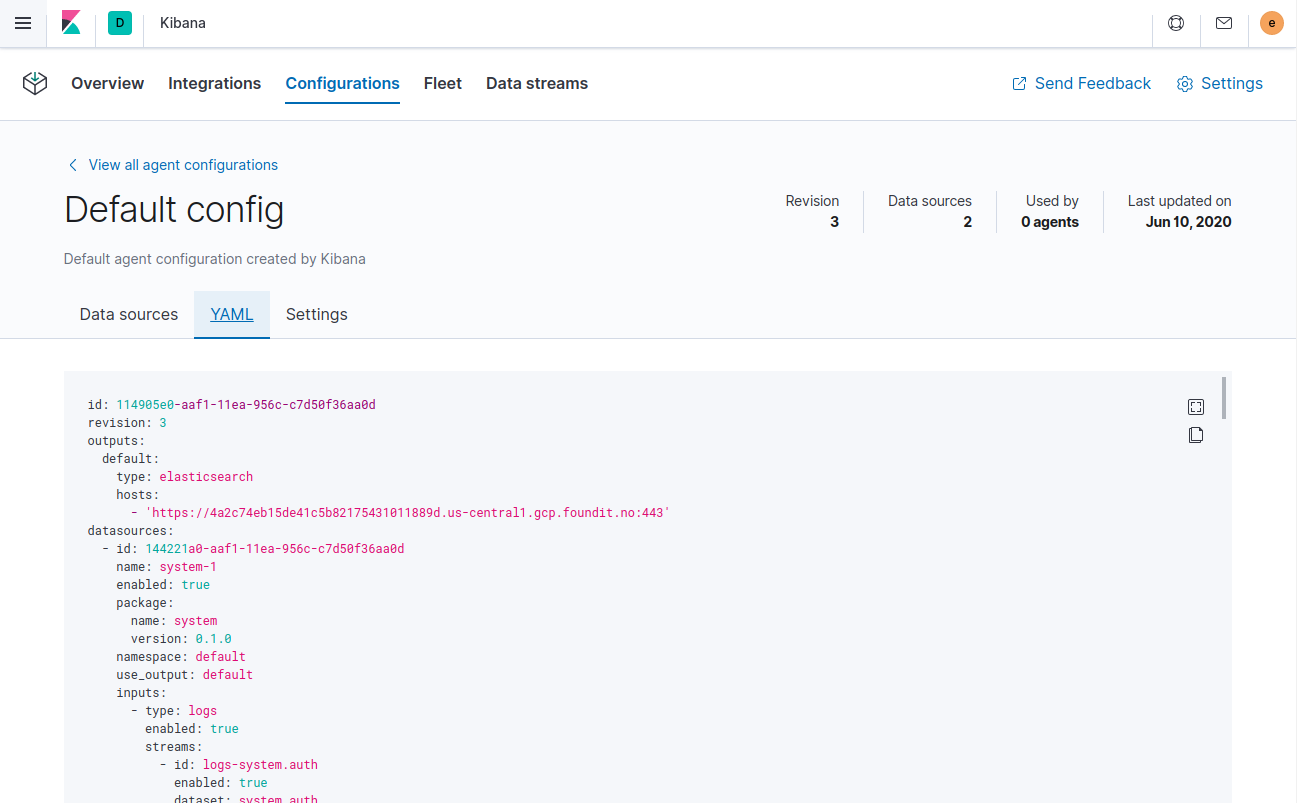Go to the Fleet tab
The image size is (1297, 803).
pos(442,84)
